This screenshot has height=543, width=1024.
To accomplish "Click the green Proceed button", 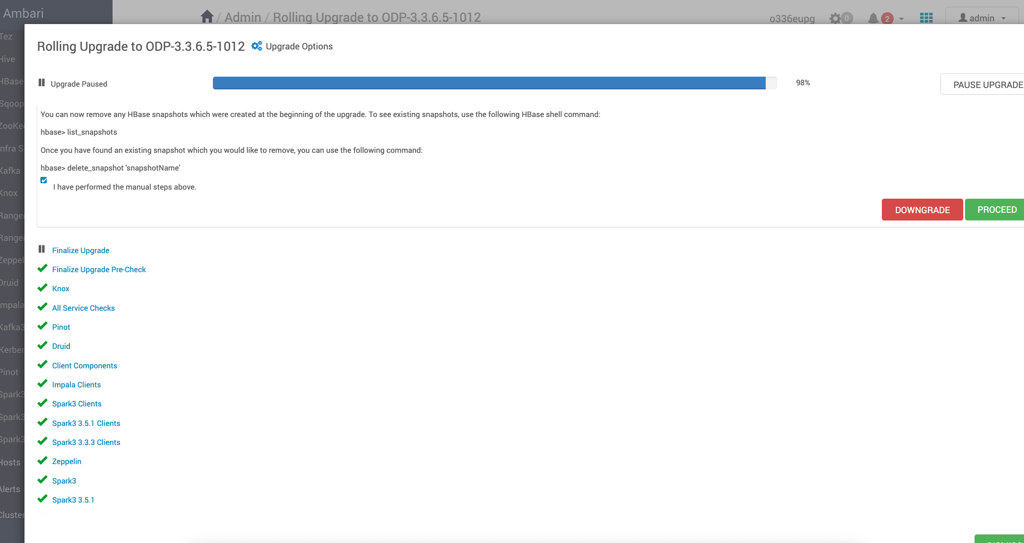I will click(997, 210).
